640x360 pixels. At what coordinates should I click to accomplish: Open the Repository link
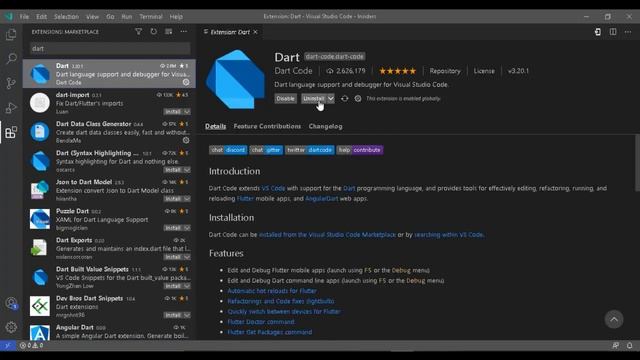pyautogui.click(x=444, y=71)
